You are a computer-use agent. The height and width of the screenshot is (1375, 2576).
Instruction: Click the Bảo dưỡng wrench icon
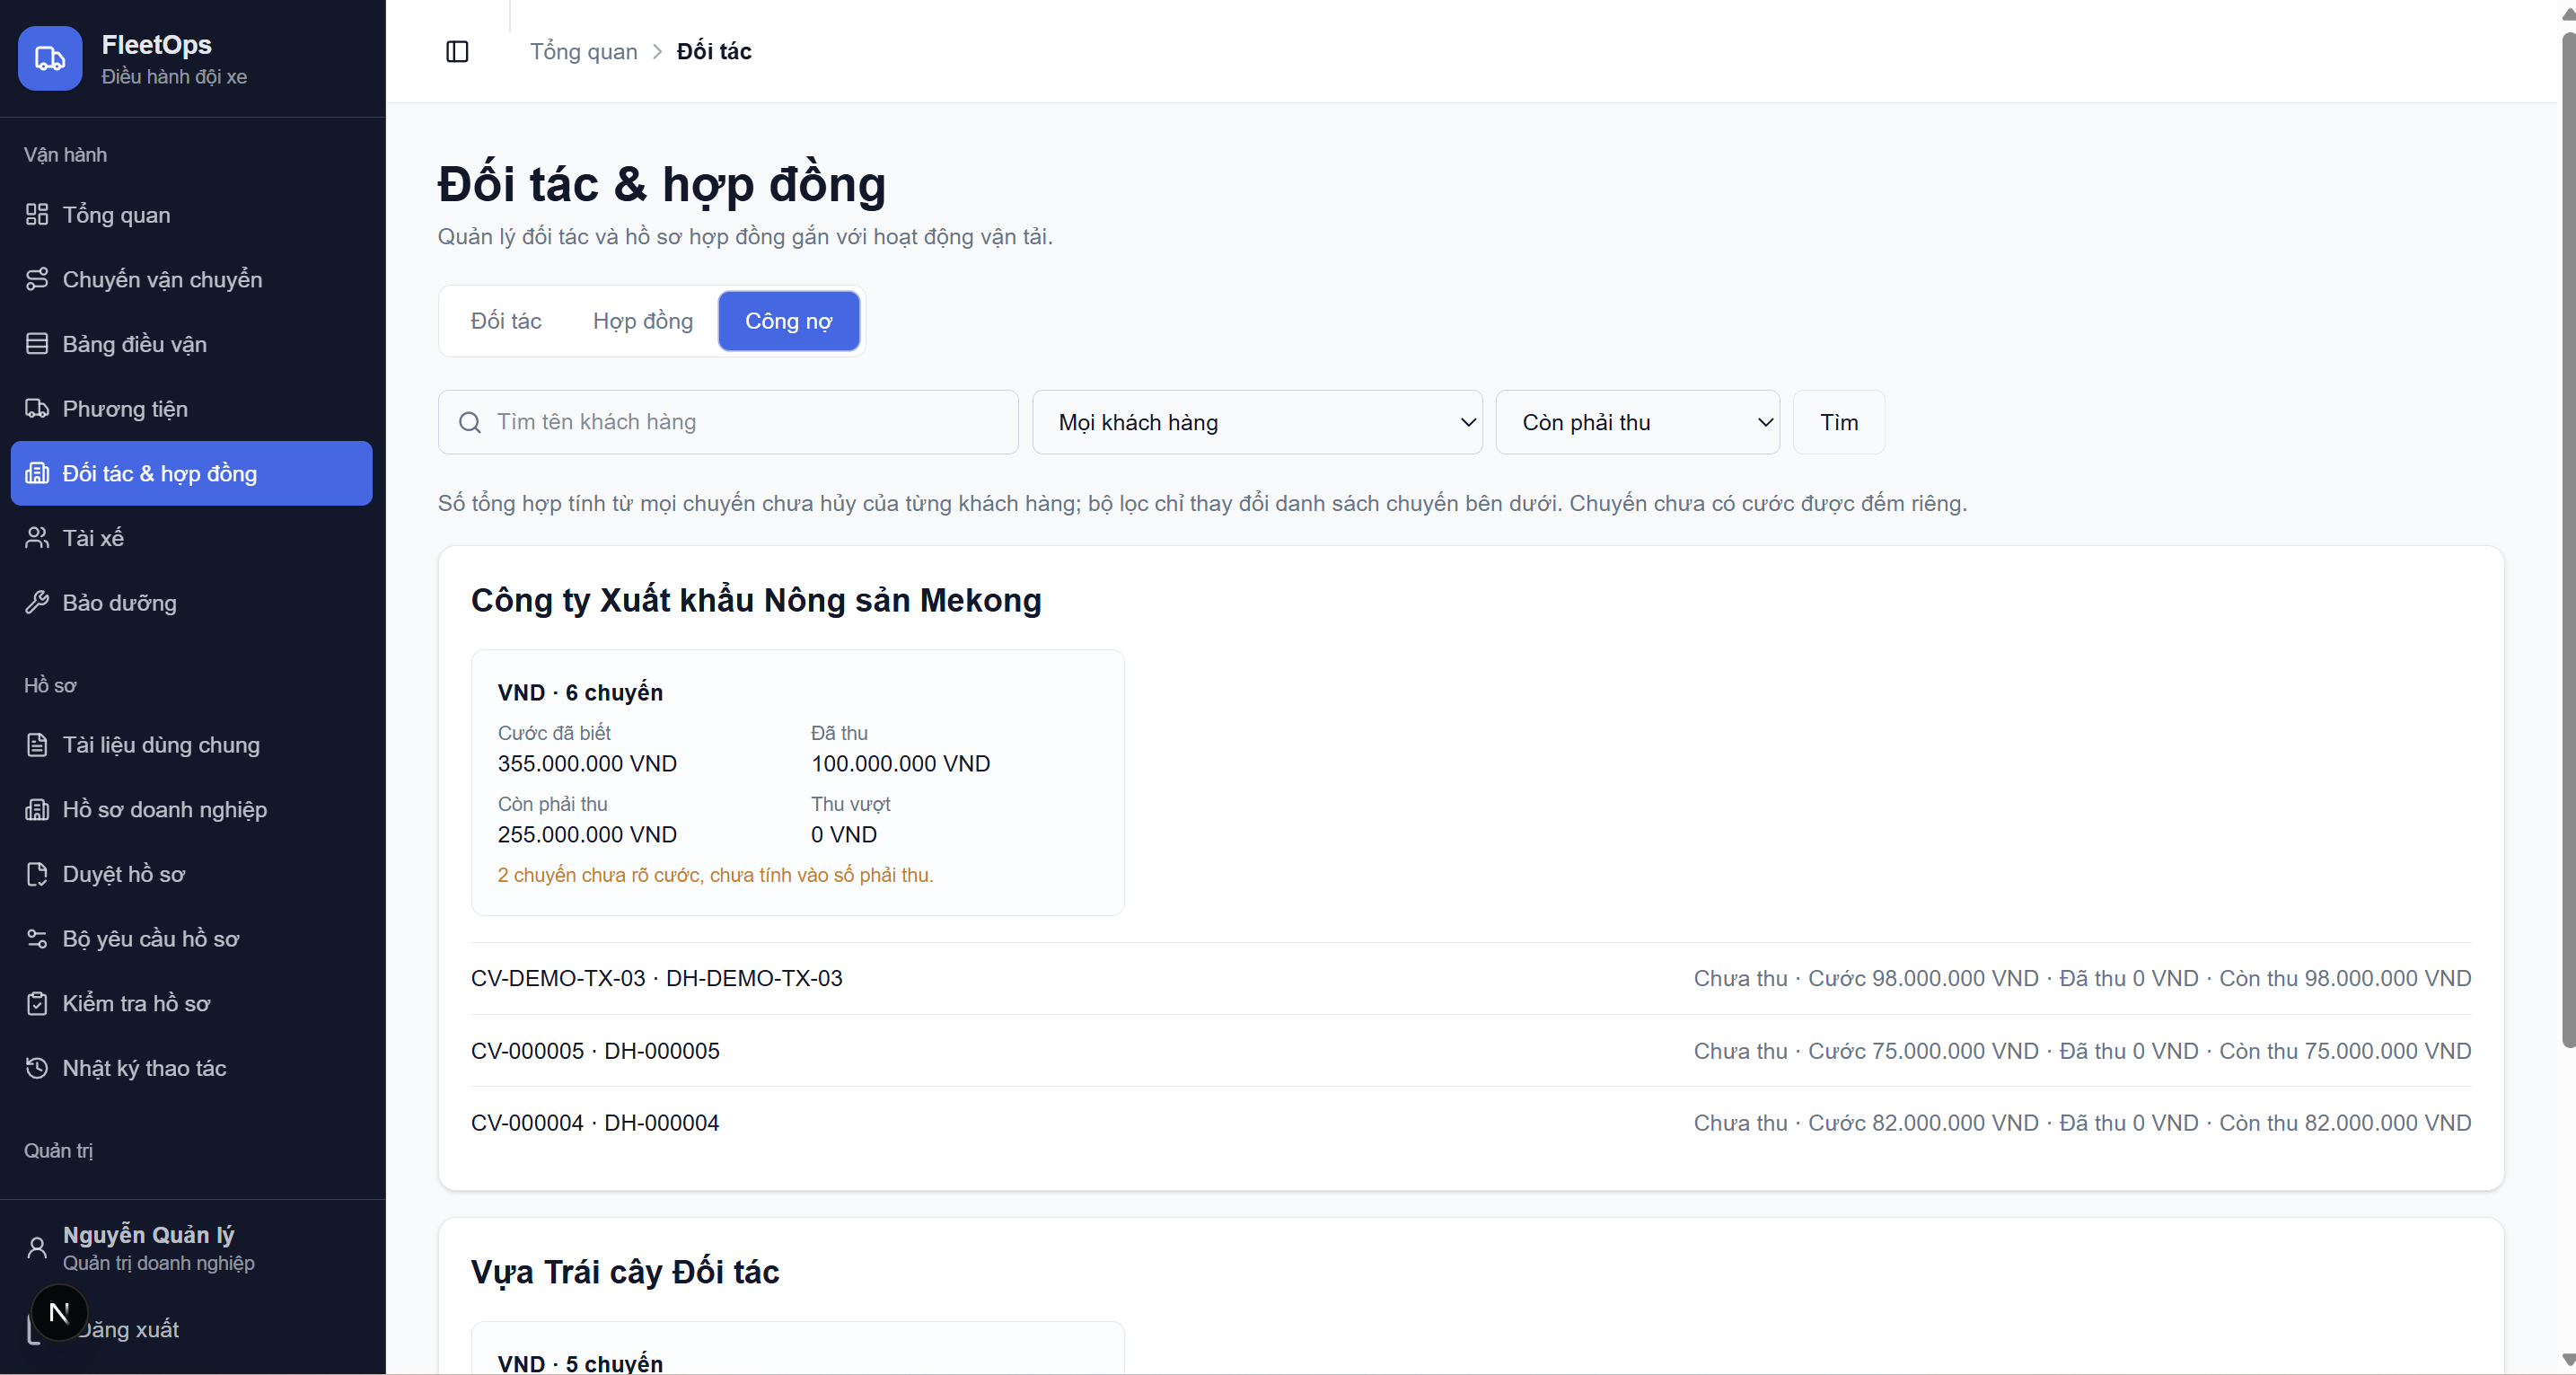tap(37, 602)
